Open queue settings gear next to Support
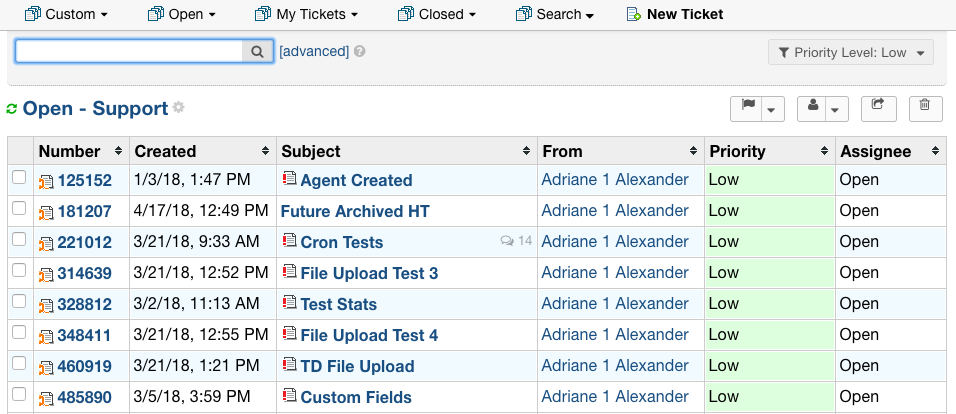956x414 pixels. (x=178, y=107)
